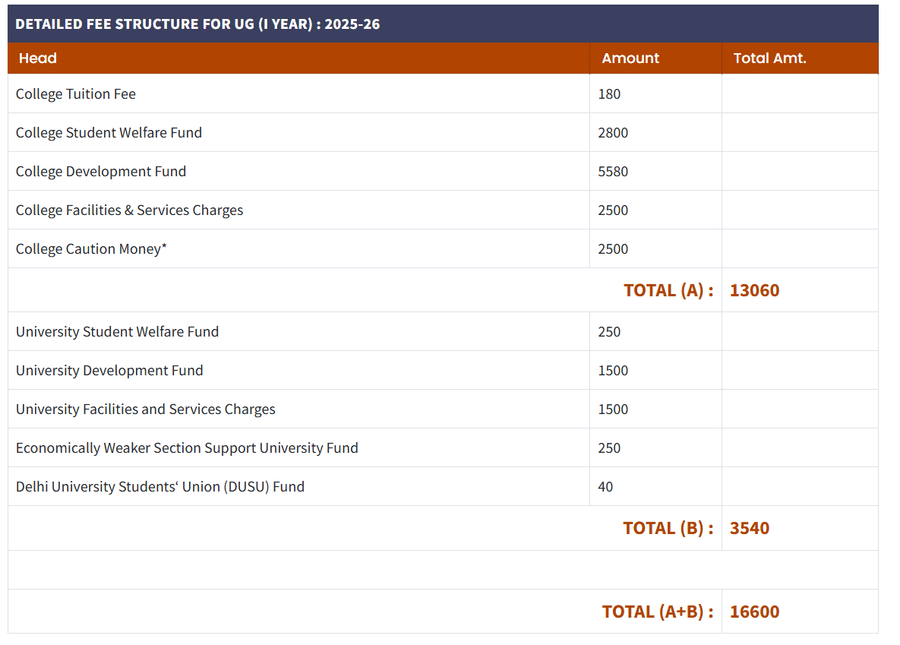Click the 3540 Total (B) value
Viewport: 900px width, 645px height.
pos(749,528)
